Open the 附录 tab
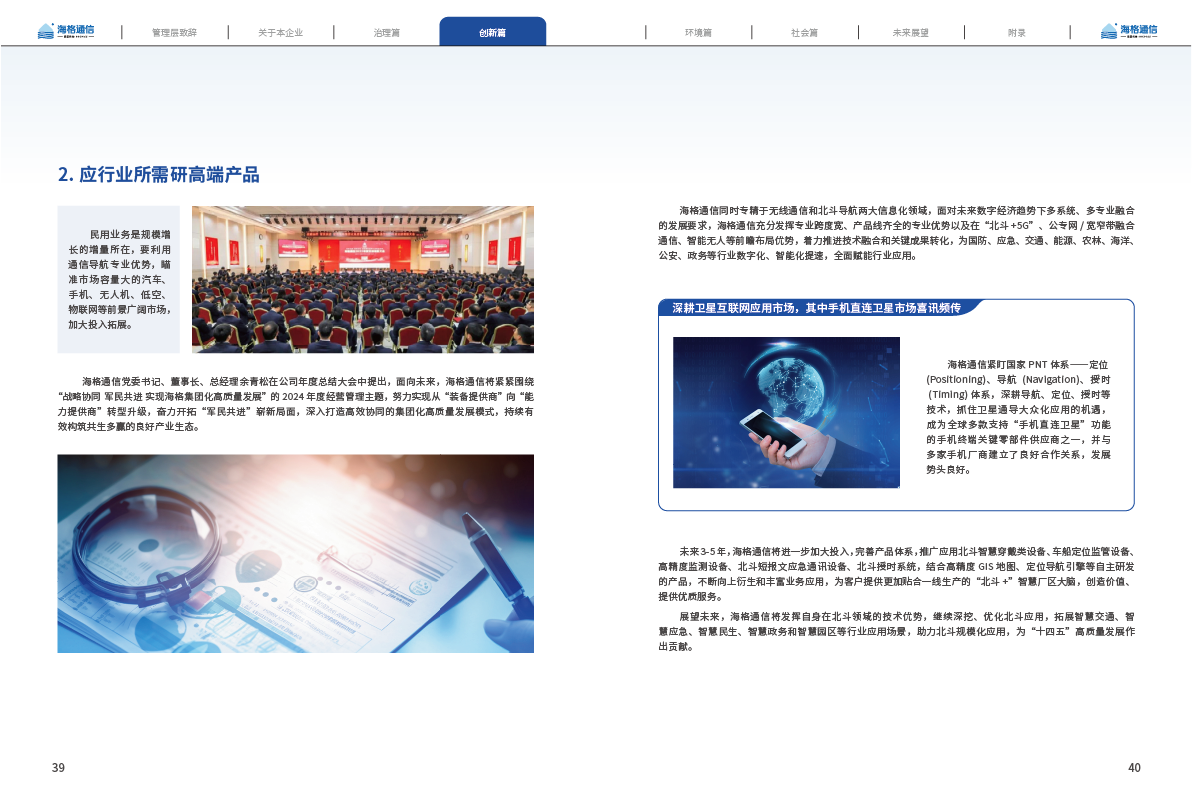This screenshot has width=1192, height=809. (x=1016, y=33)
